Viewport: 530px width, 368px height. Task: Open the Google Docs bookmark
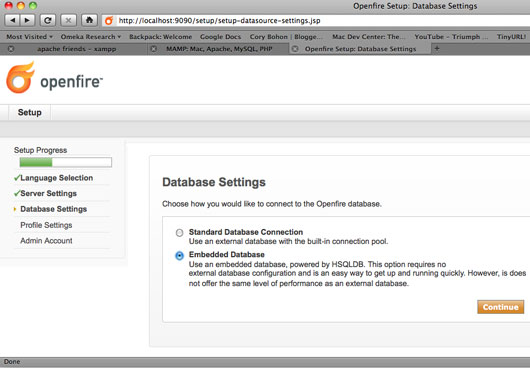tap(220, 36)
